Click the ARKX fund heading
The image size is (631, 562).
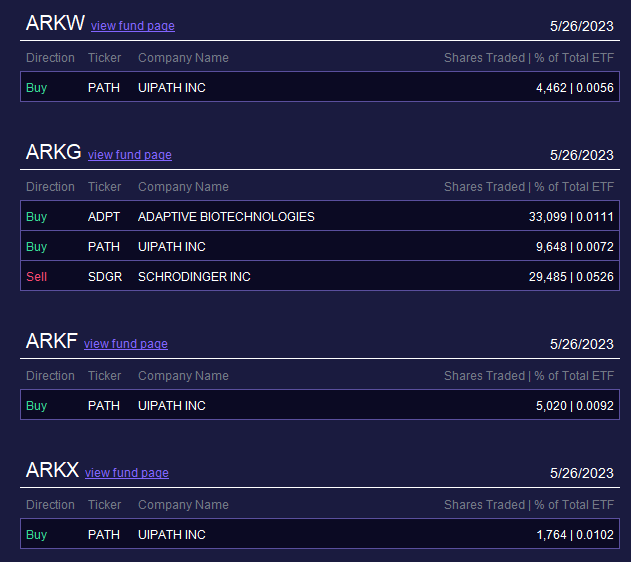[52, 470]
